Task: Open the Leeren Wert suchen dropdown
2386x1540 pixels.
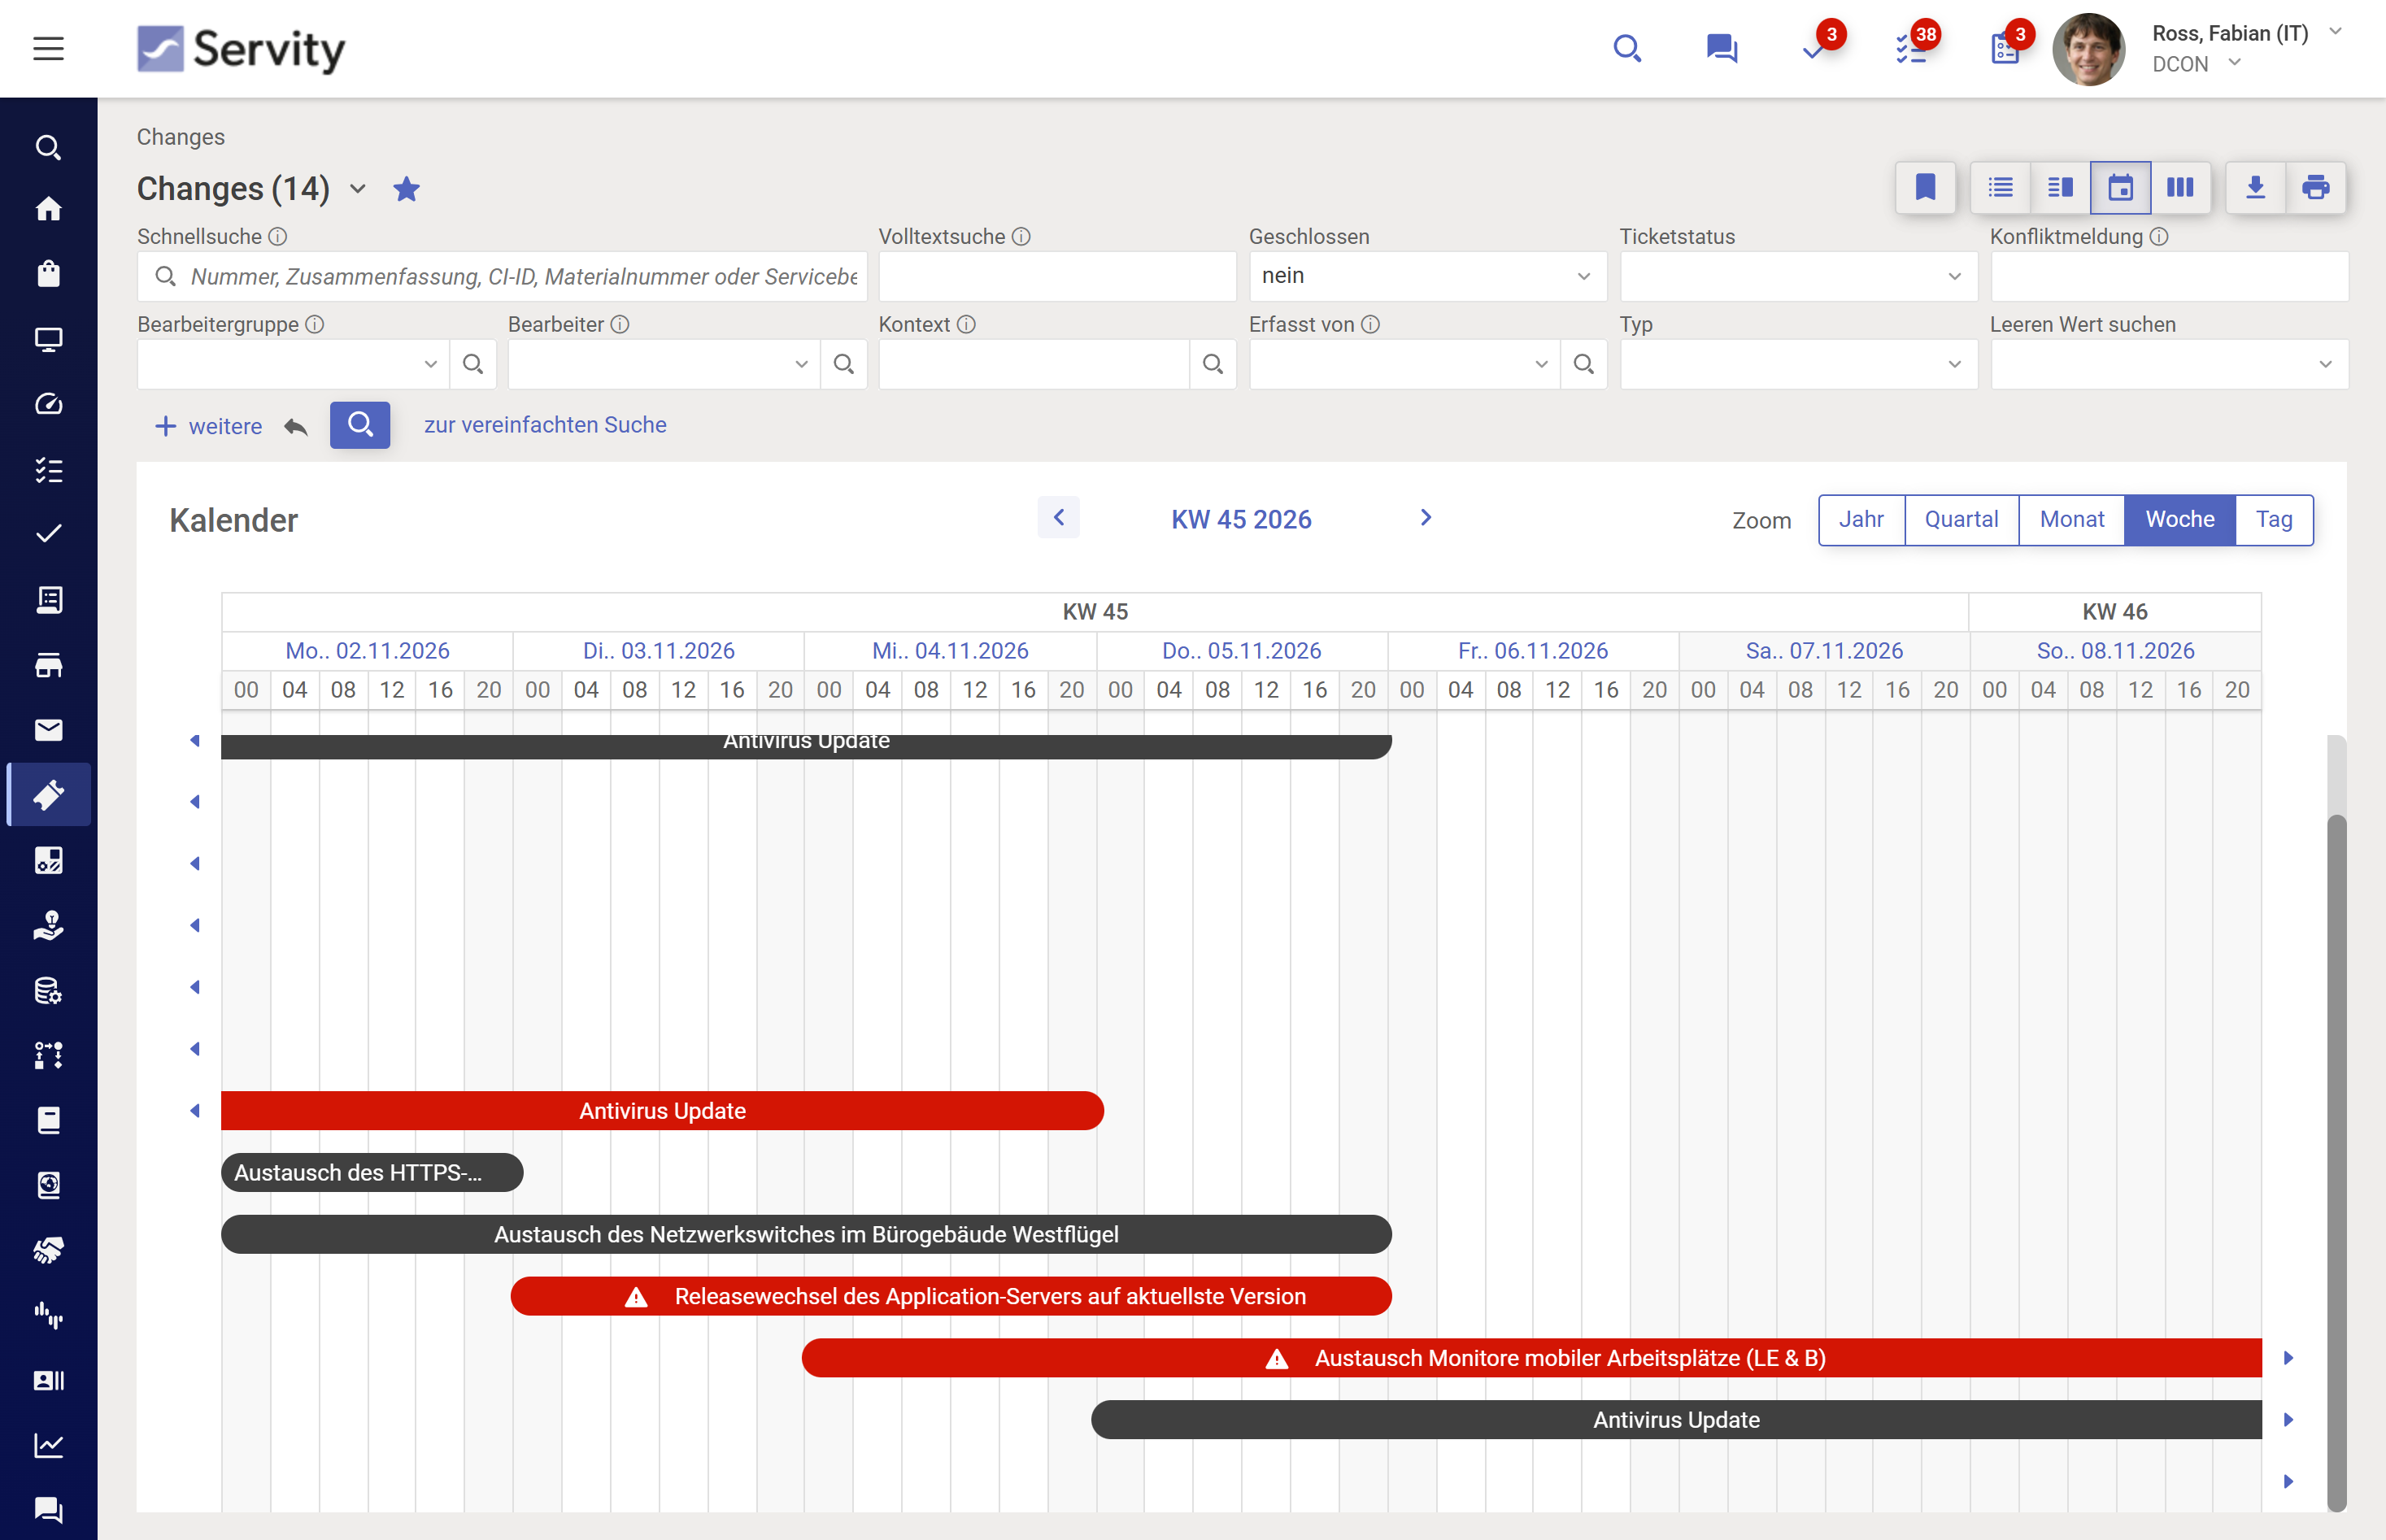Action: click(x=2169, y=364)
